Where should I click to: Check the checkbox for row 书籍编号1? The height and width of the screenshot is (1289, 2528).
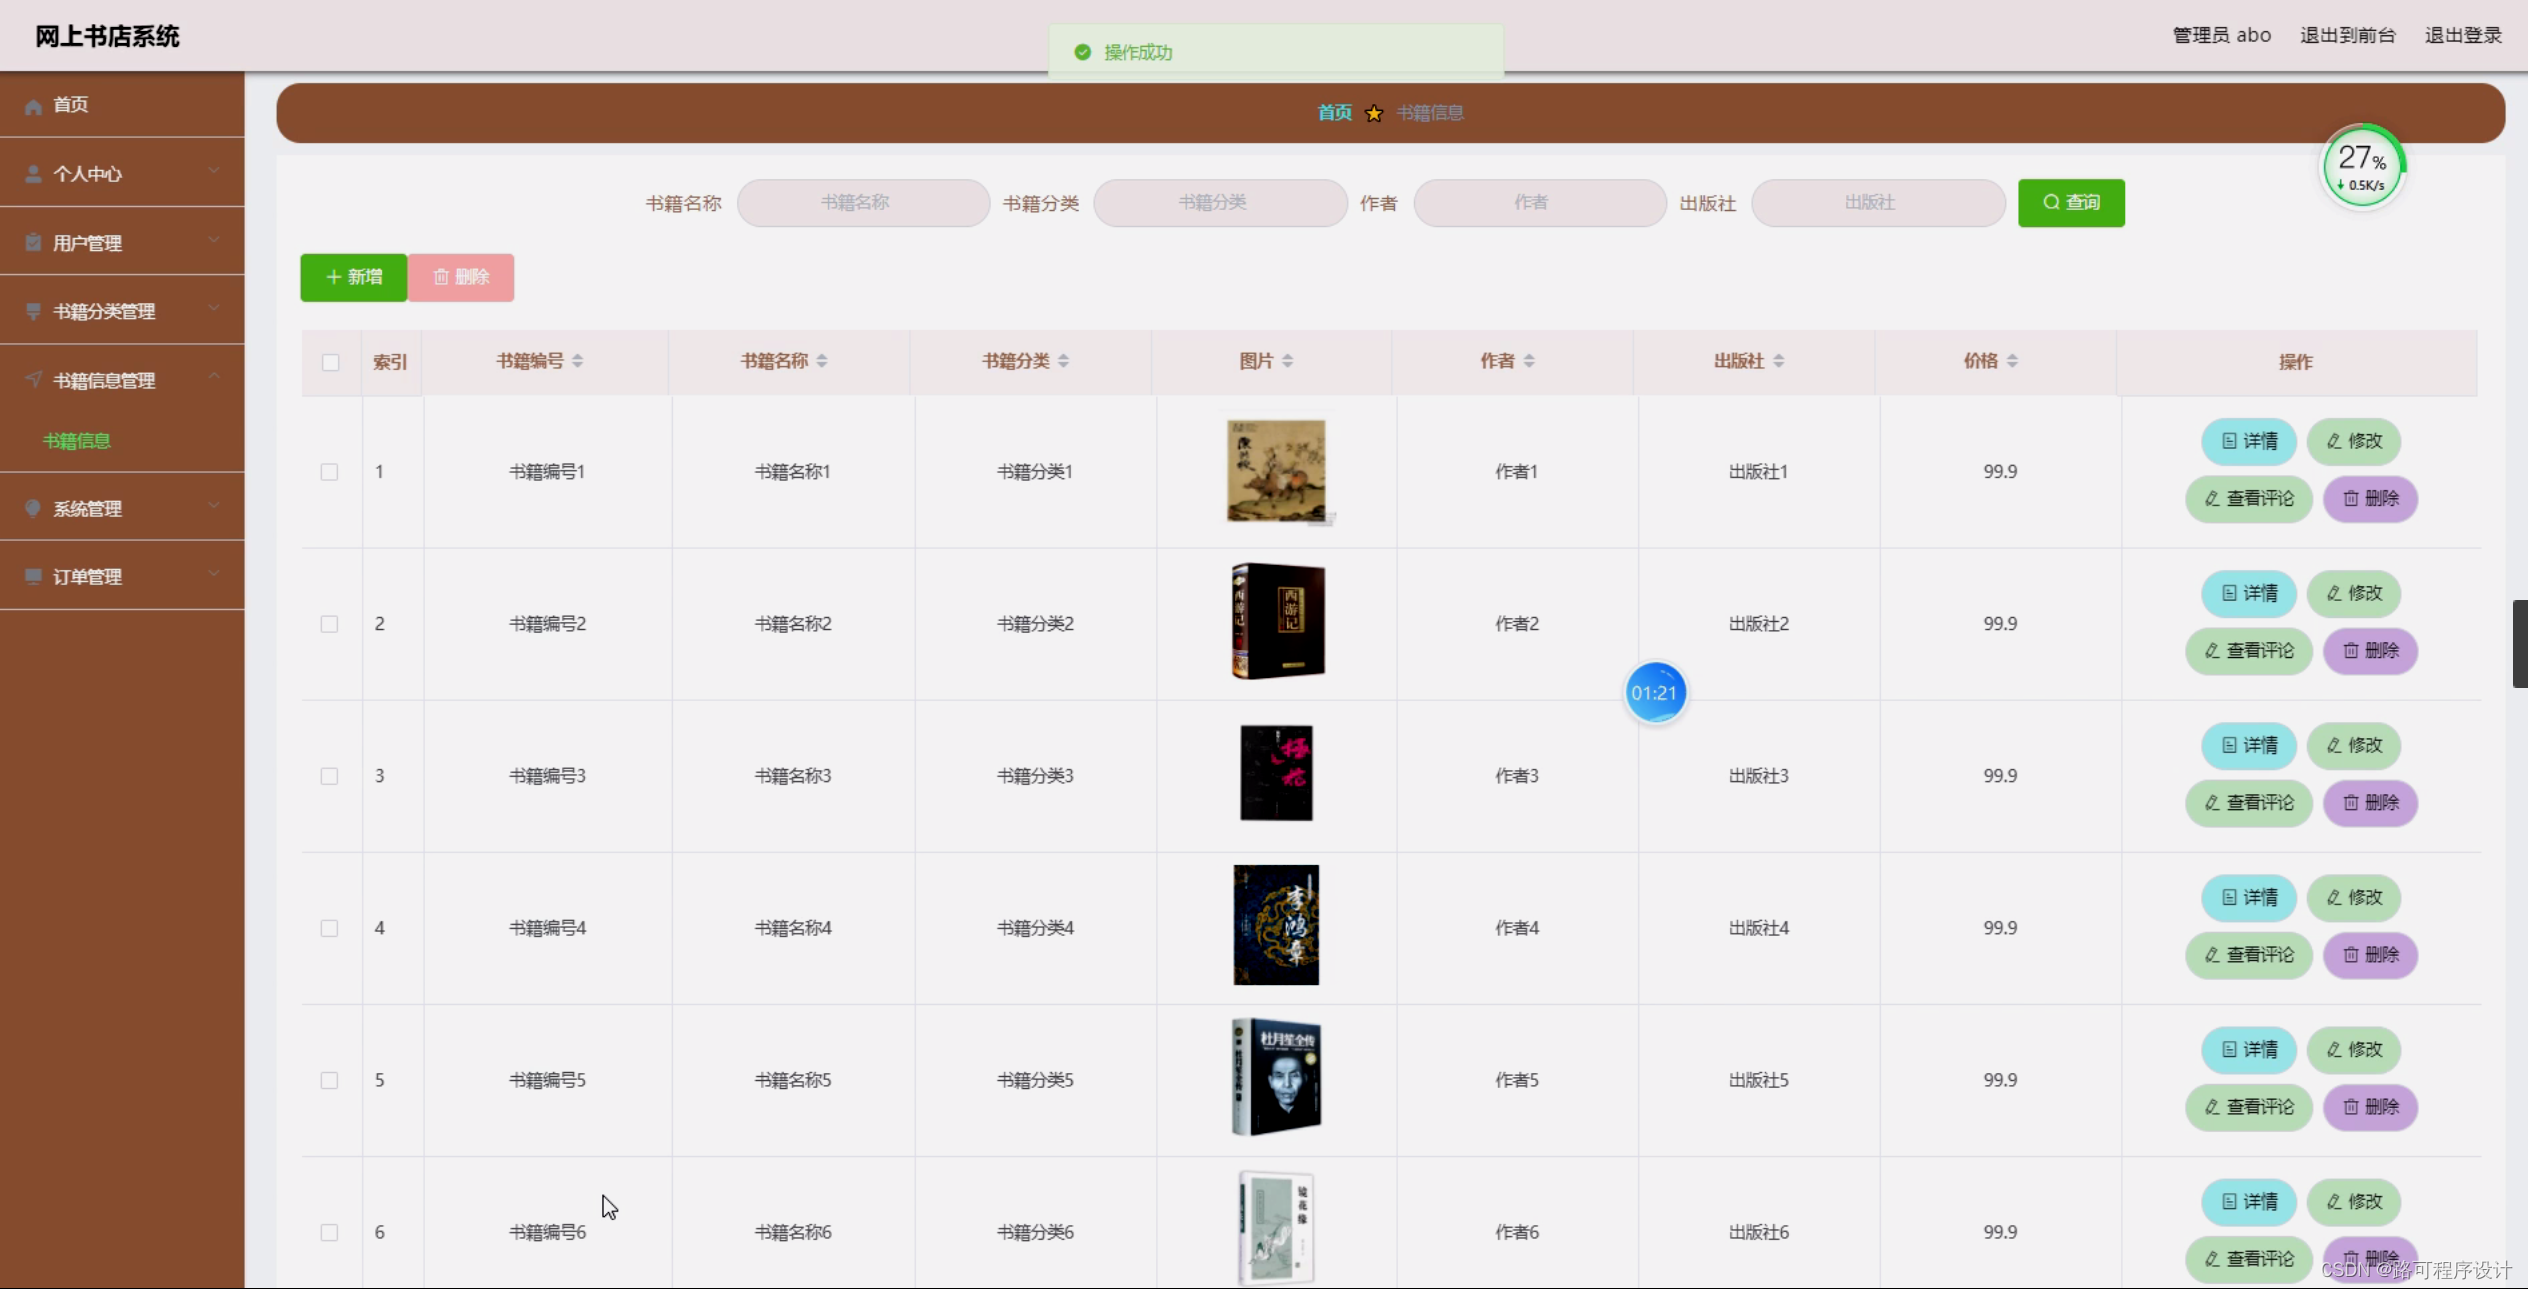[331, 471]
